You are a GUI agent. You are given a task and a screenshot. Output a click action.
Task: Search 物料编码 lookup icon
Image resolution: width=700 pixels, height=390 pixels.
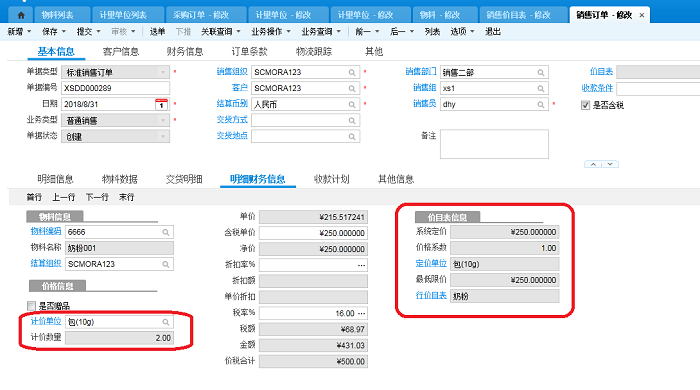pos(166,232)
